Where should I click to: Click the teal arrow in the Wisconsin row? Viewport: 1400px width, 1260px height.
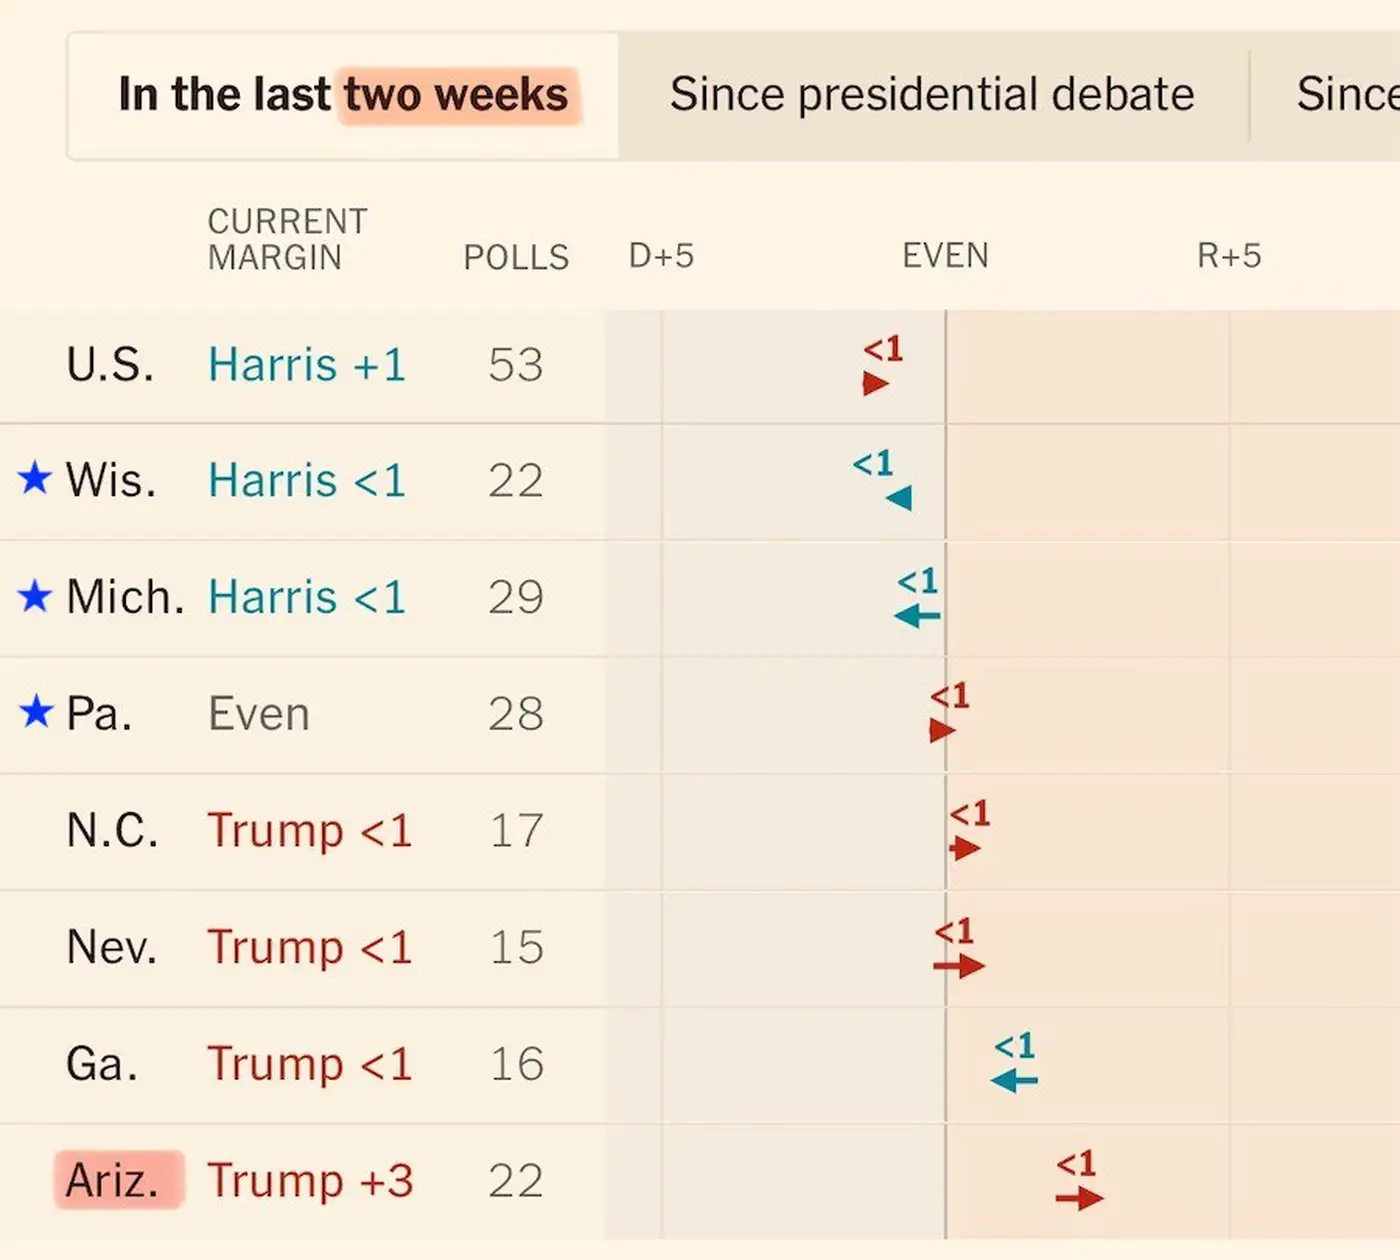[899, 498]
